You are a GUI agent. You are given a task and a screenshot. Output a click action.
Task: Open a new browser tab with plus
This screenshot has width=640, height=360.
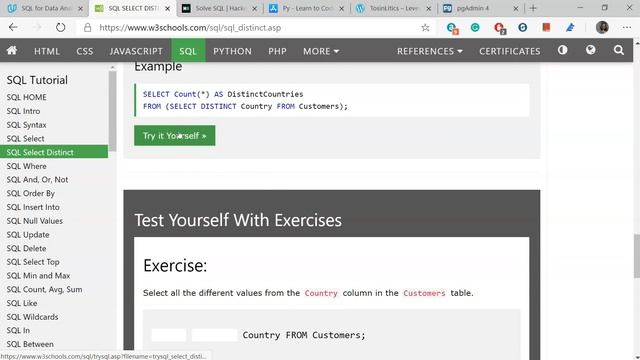533,8
